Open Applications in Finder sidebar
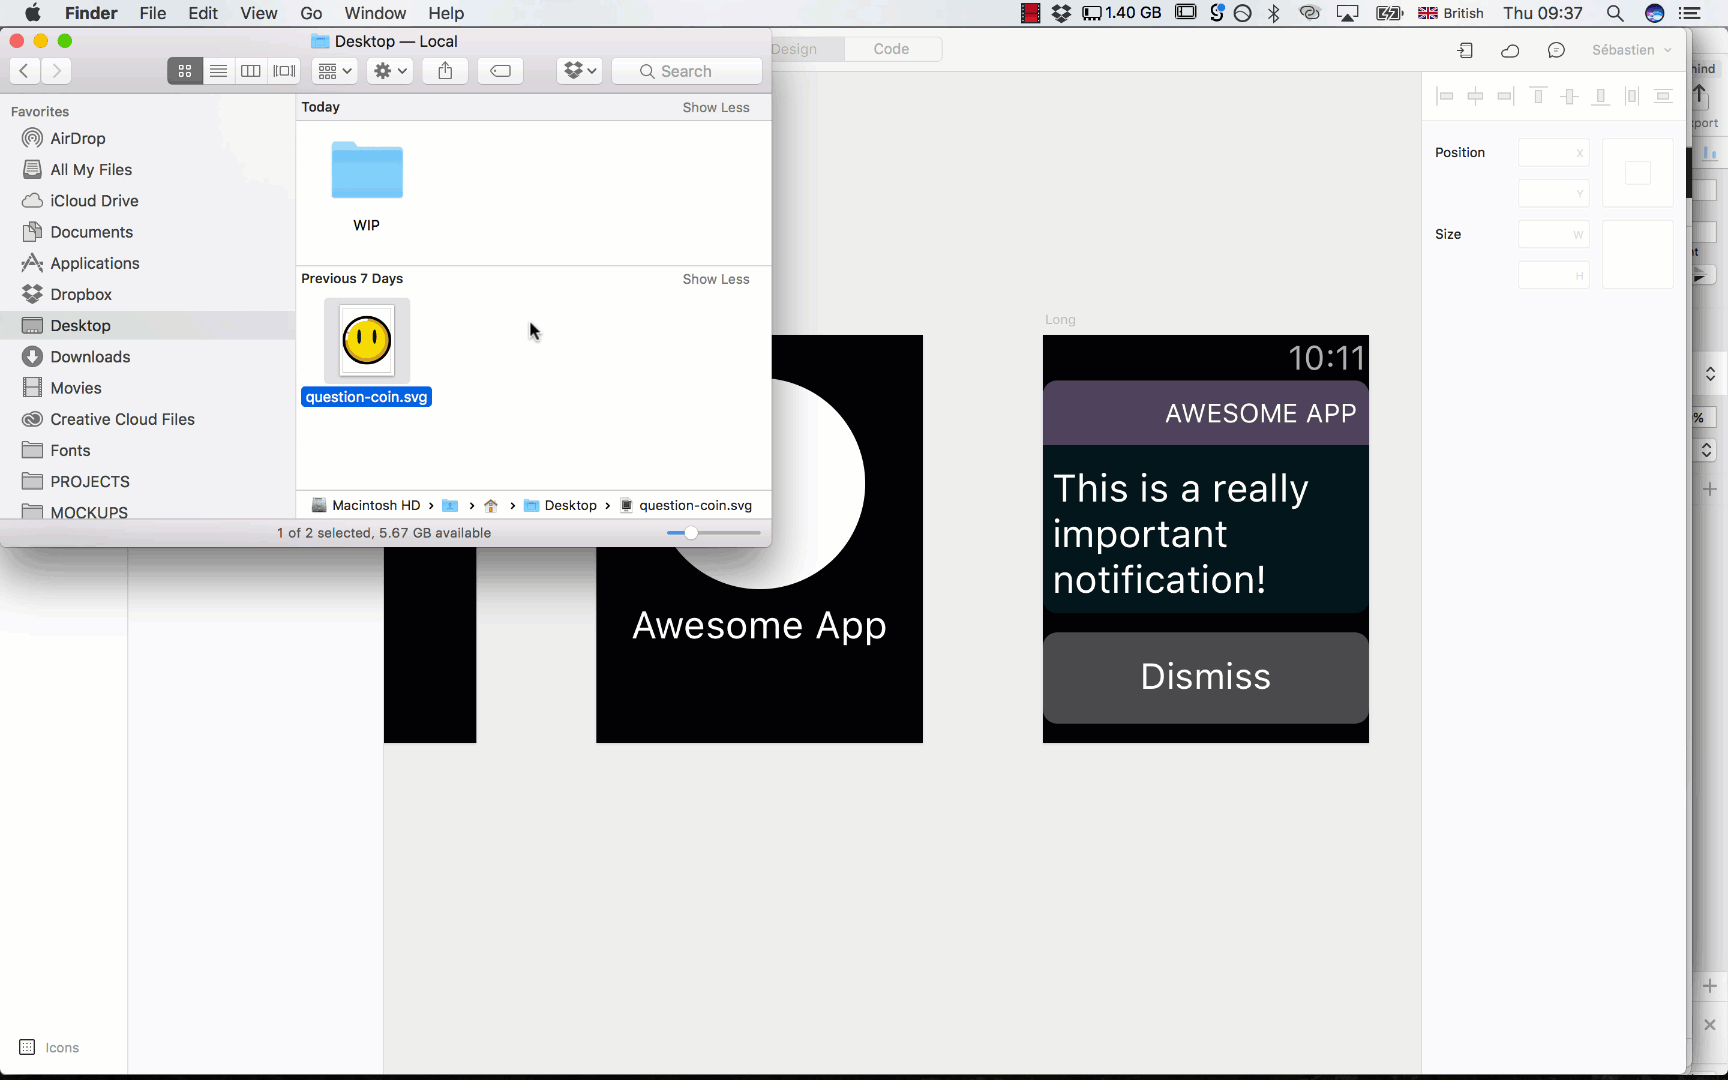 click(95, 263)
